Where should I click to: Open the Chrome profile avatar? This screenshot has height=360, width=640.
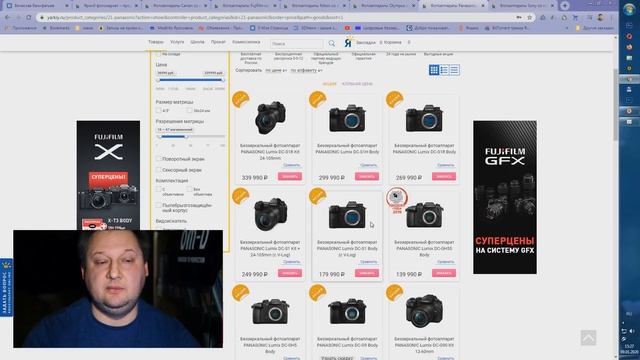[x=600, y=18]
